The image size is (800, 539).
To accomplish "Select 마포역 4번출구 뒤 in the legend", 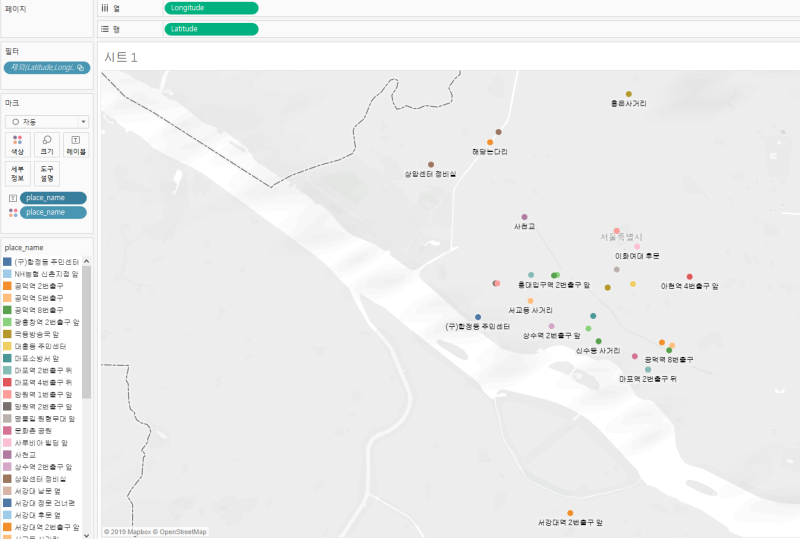I will click(x=43, y=382).
